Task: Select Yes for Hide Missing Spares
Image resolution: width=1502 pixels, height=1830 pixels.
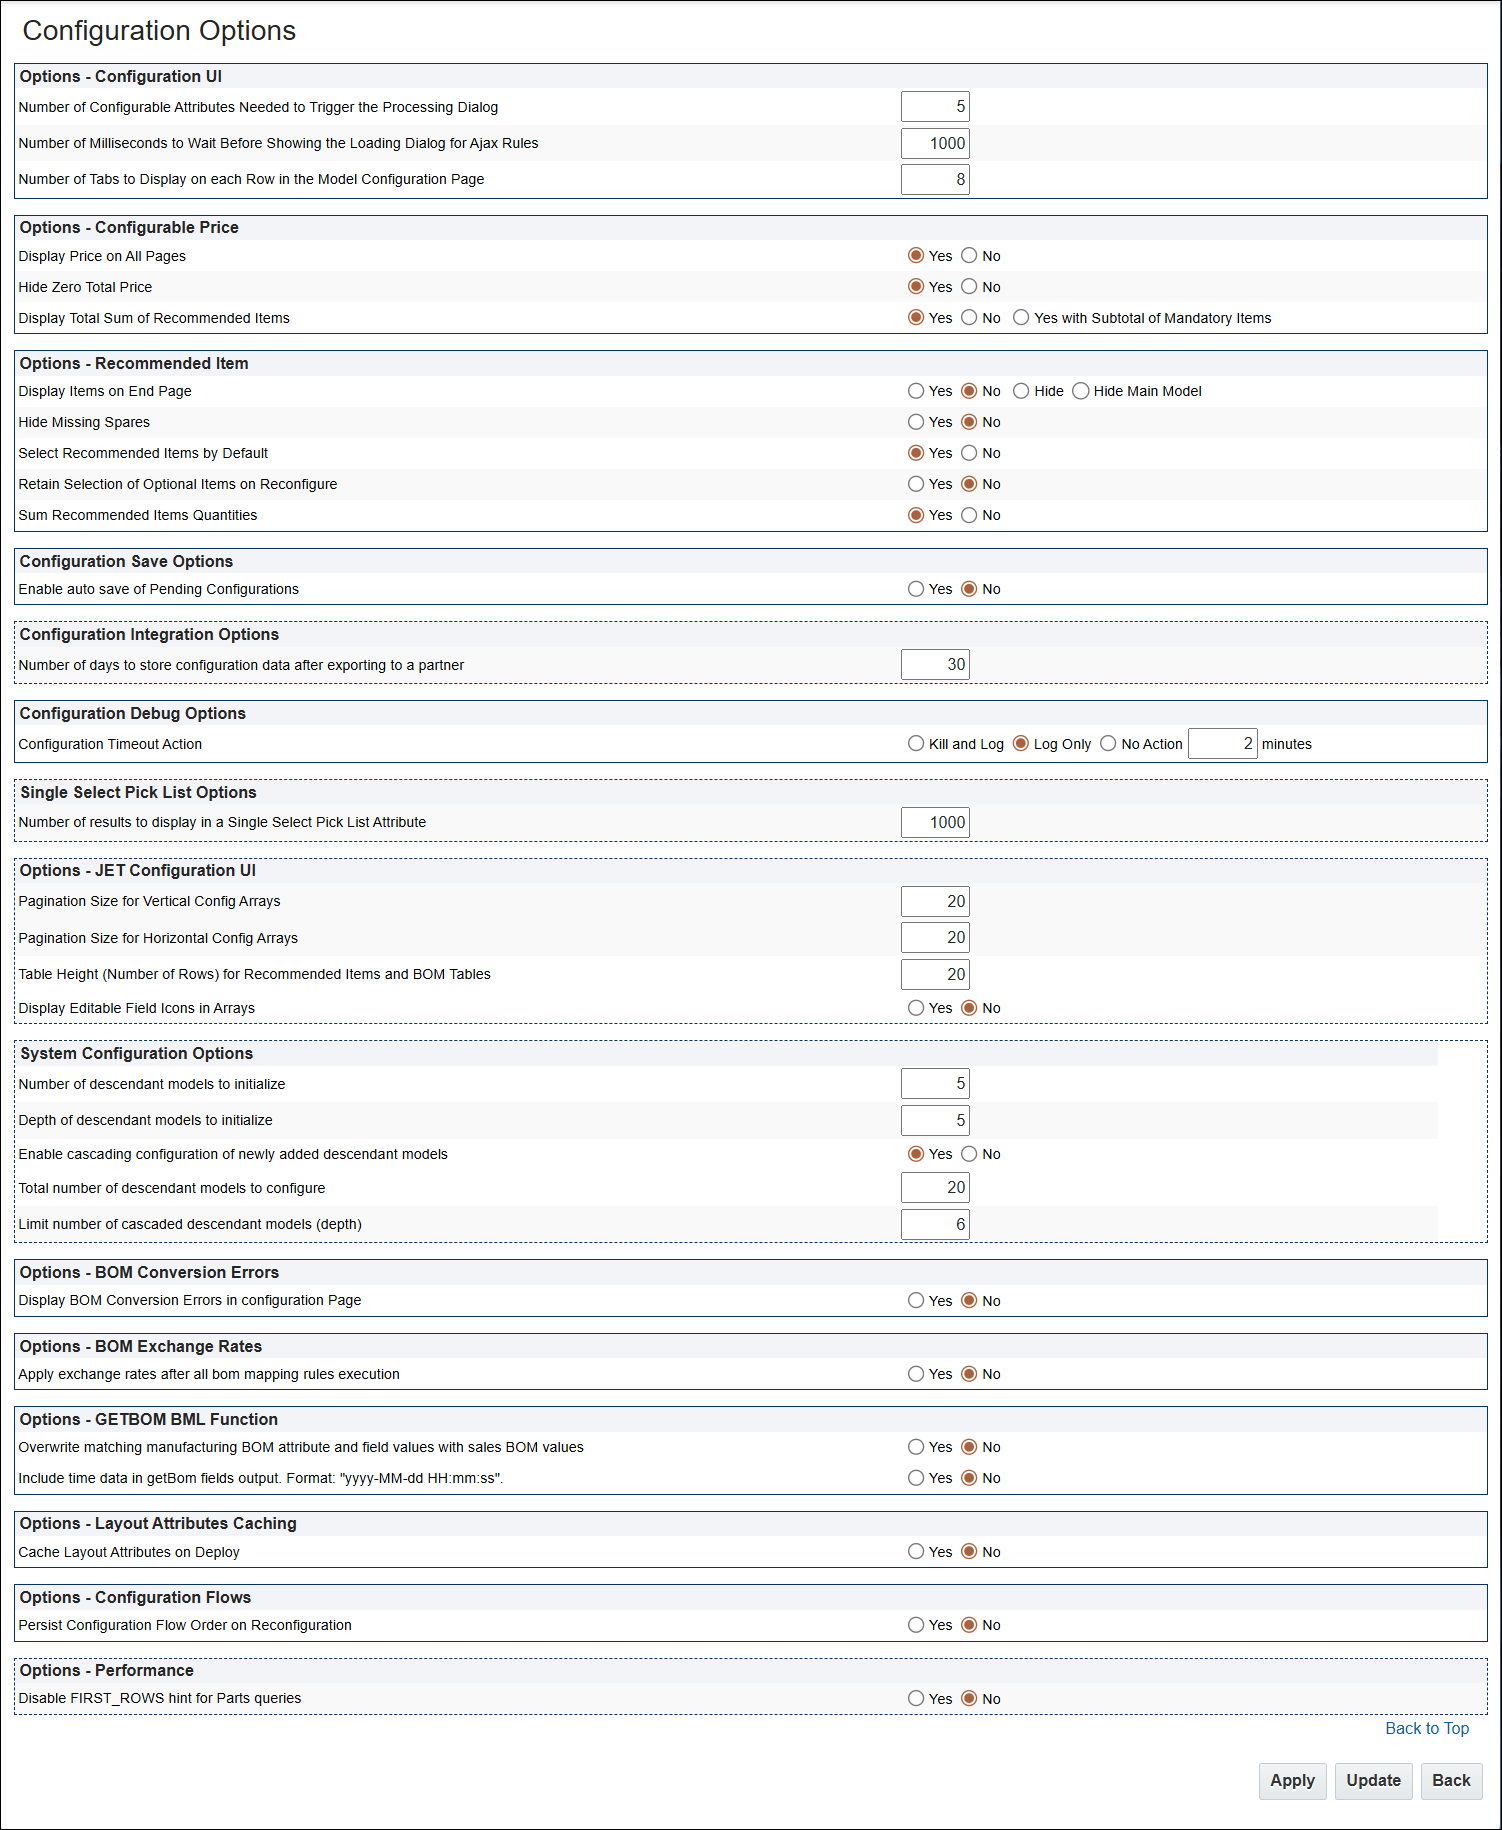Action: 916,422
